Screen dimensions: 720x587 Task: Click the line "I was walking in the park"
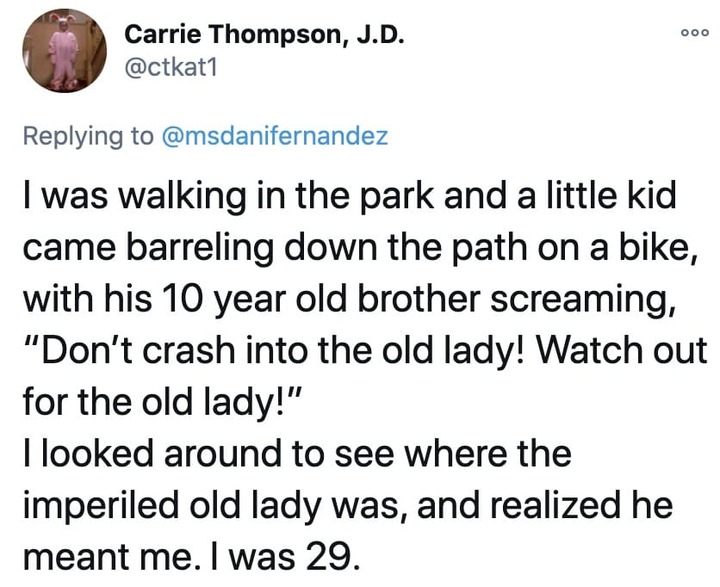pos(350,196)
